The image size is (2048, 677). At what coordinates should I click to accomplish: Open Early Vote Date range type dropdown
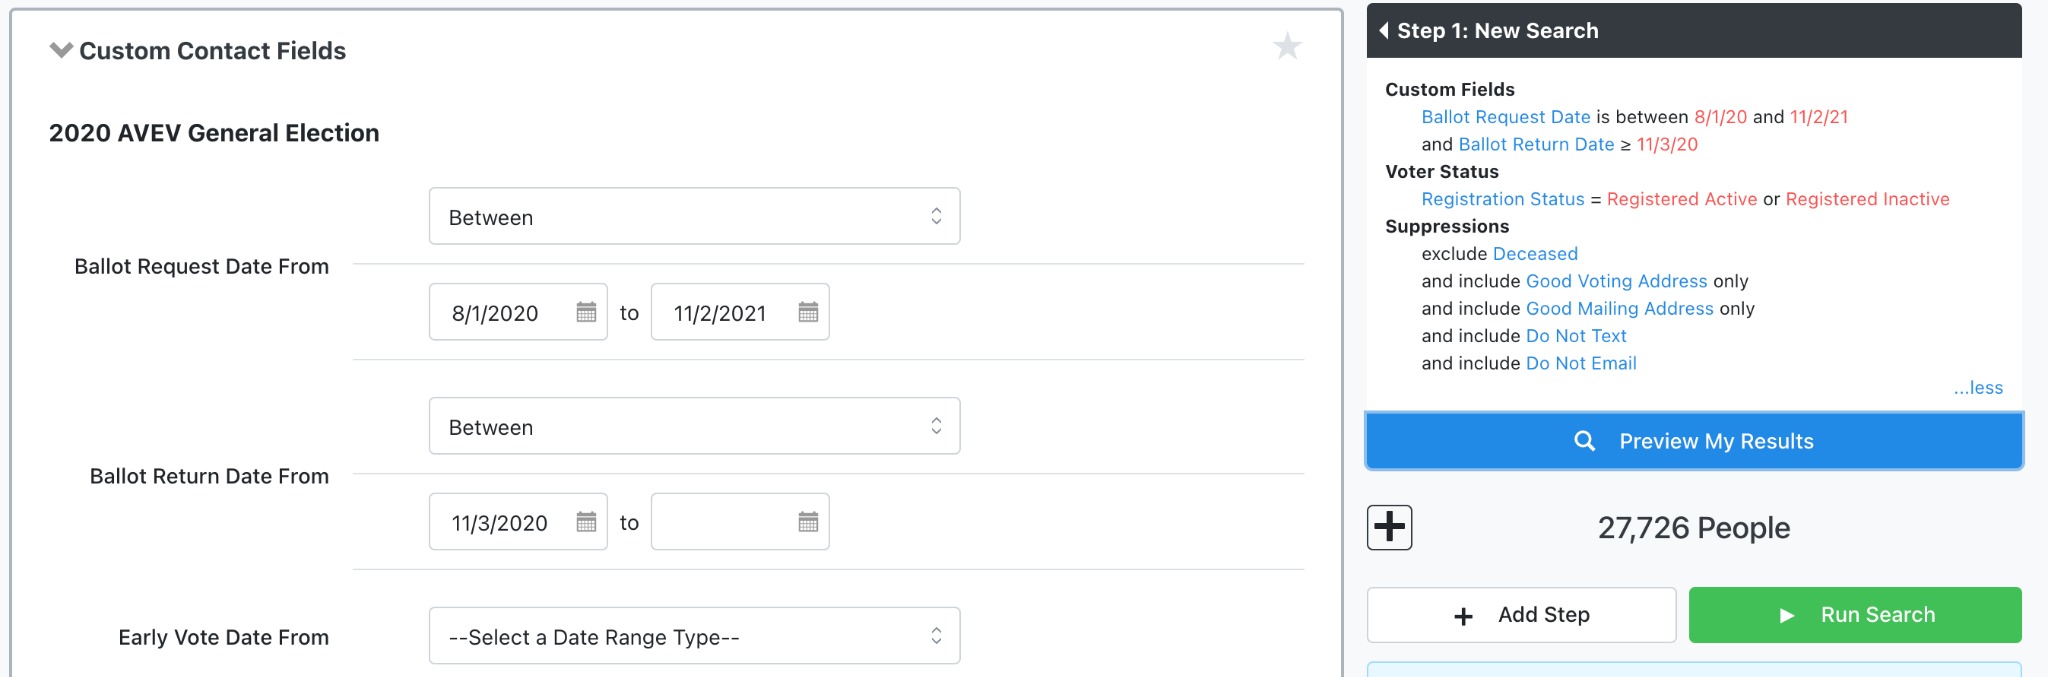point(694,636)
